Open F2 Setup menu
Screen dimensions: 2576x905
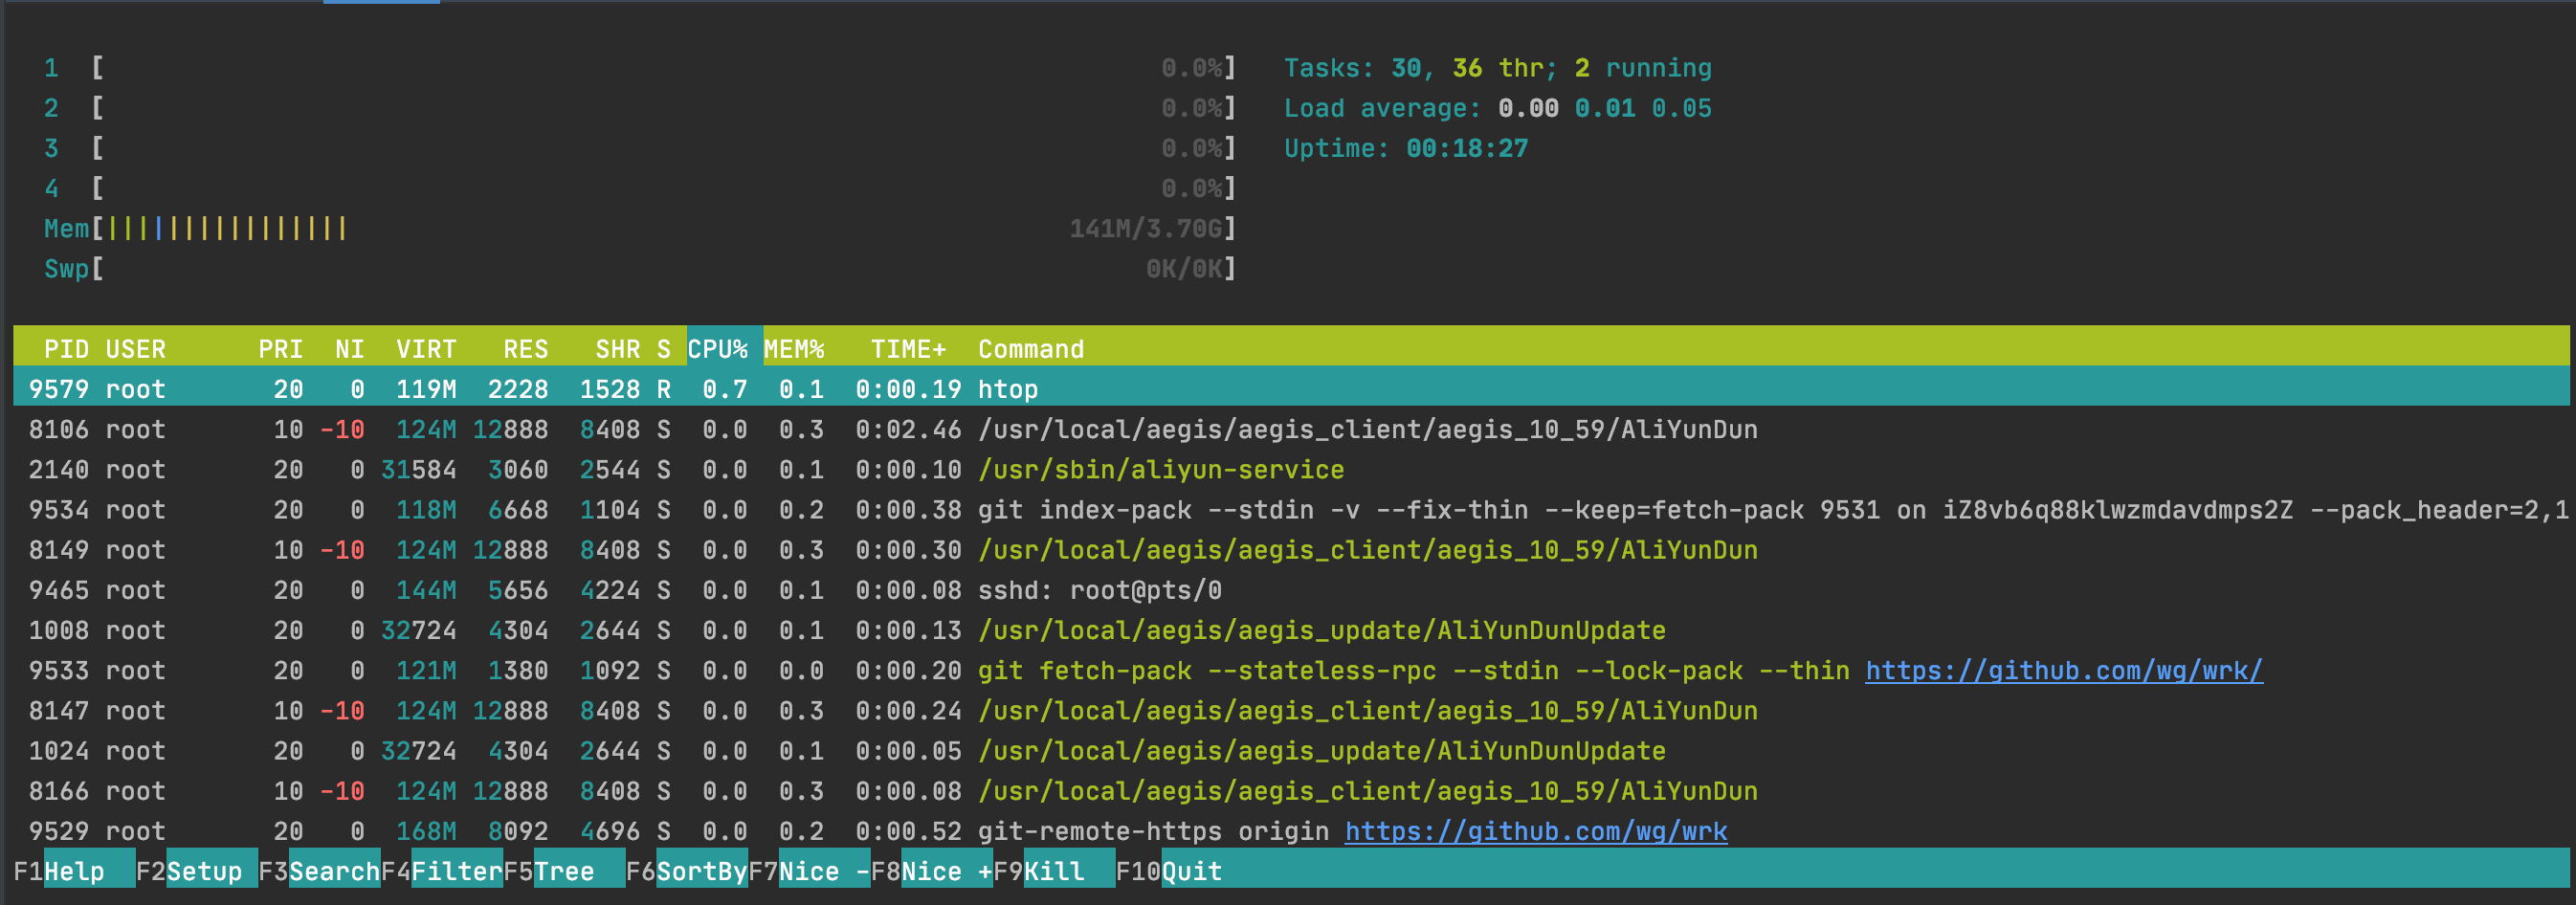tap(196, 871)
